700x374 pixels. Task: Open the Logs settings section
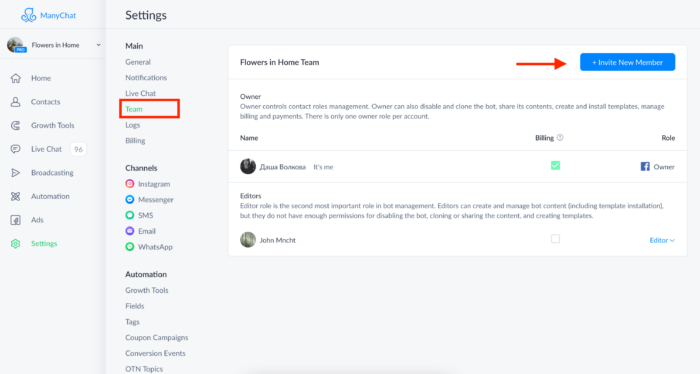coord(133,125)
